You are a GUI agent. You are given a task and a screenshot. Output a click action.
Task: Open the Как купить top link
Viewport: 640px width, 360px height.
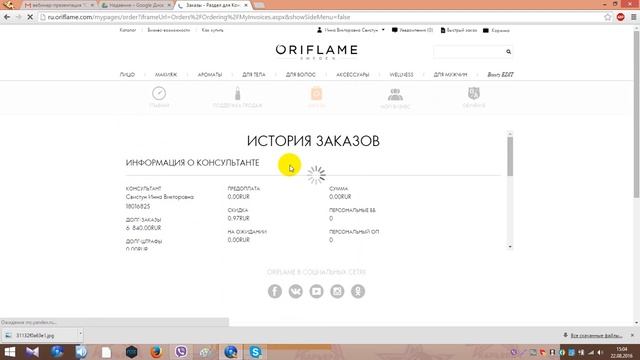tap(213, 30)
